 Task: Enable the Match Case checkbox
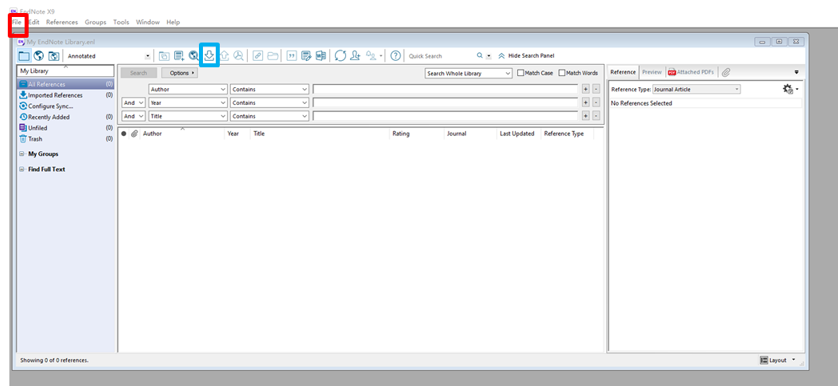point(521,73)
